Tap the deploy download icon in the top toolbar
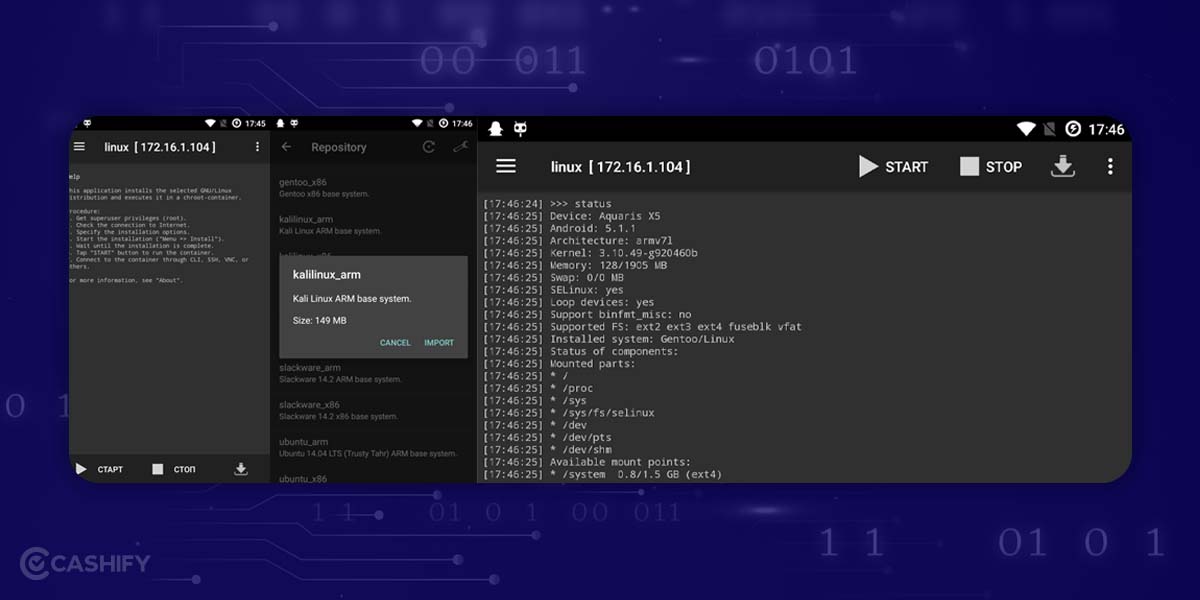Screen dimensions: 1200x600 click(1063, 166)
